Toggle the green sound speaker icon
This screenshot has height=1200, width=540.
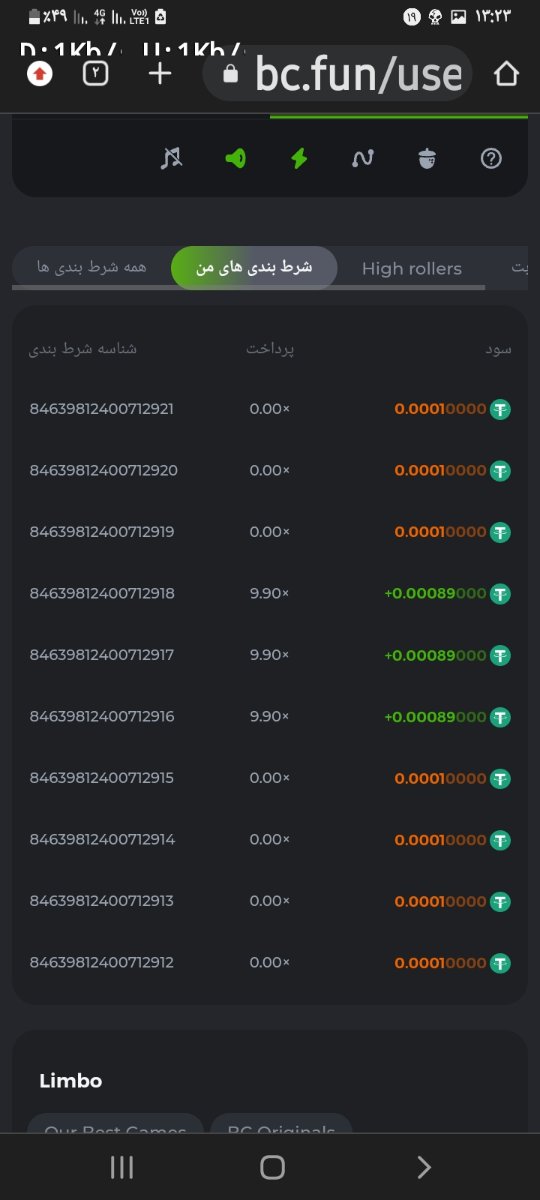coord(236,158)
